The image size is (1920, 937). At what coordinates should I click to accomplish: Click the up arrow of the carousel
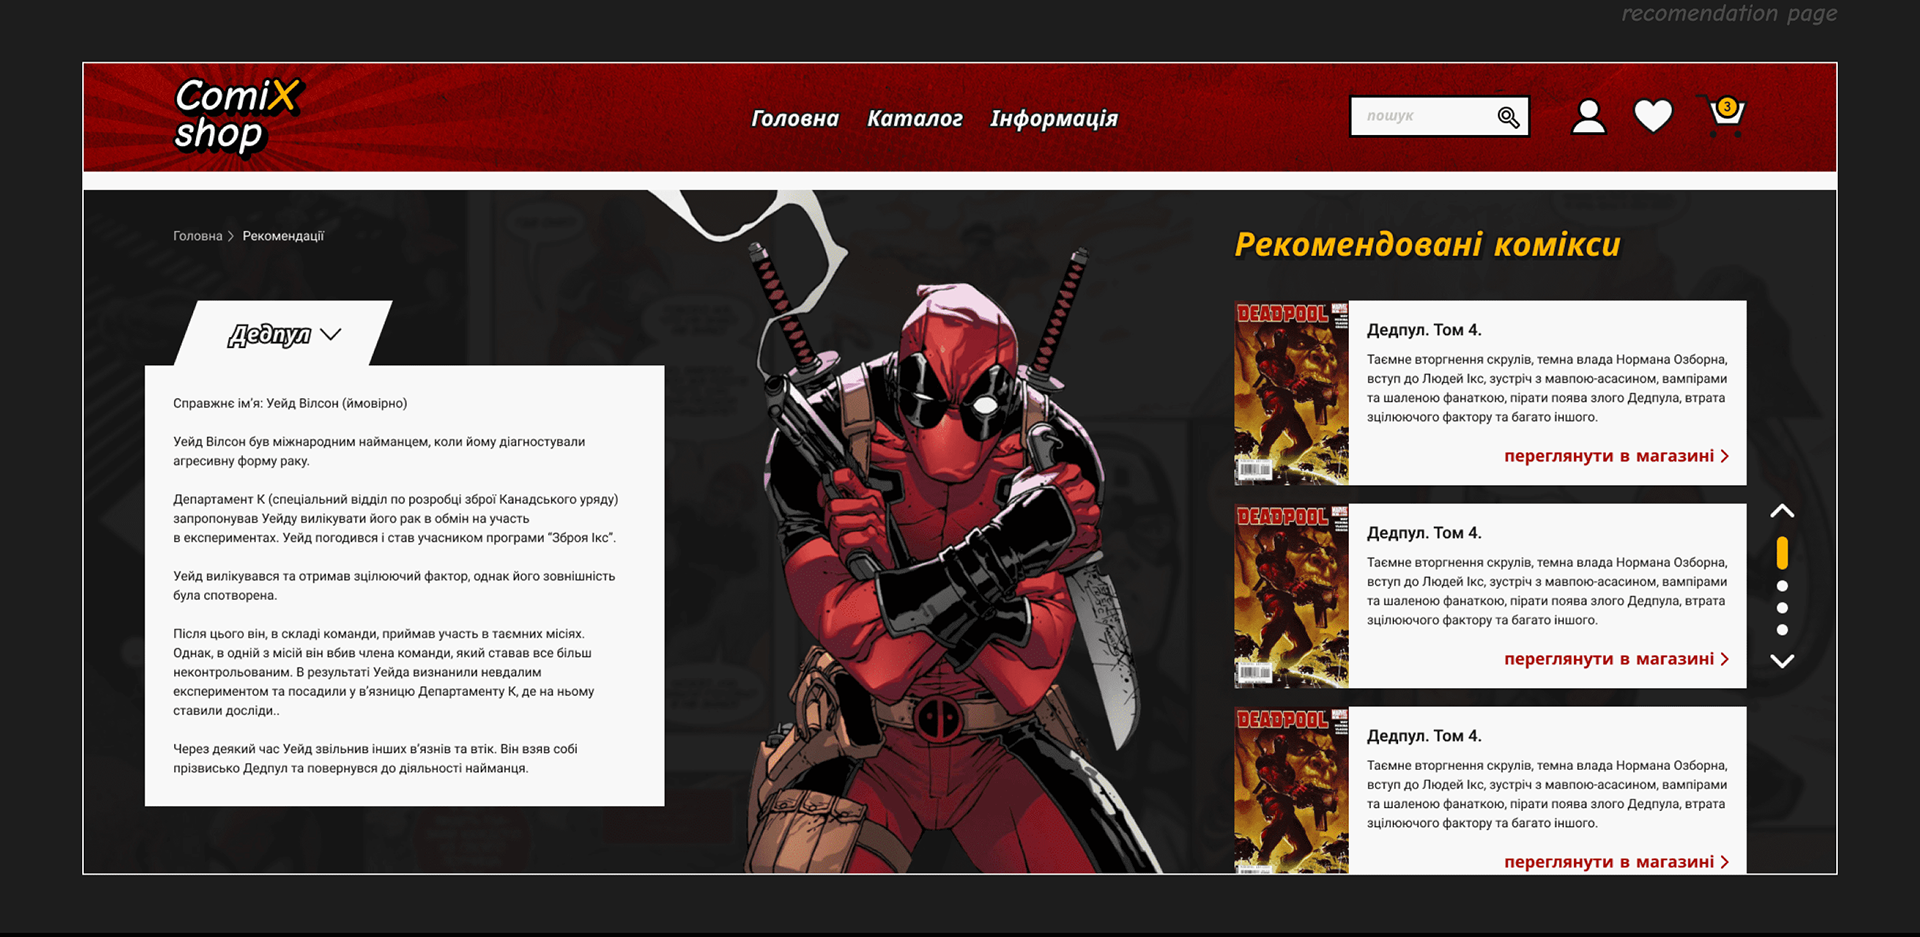tap(1782, 511)
